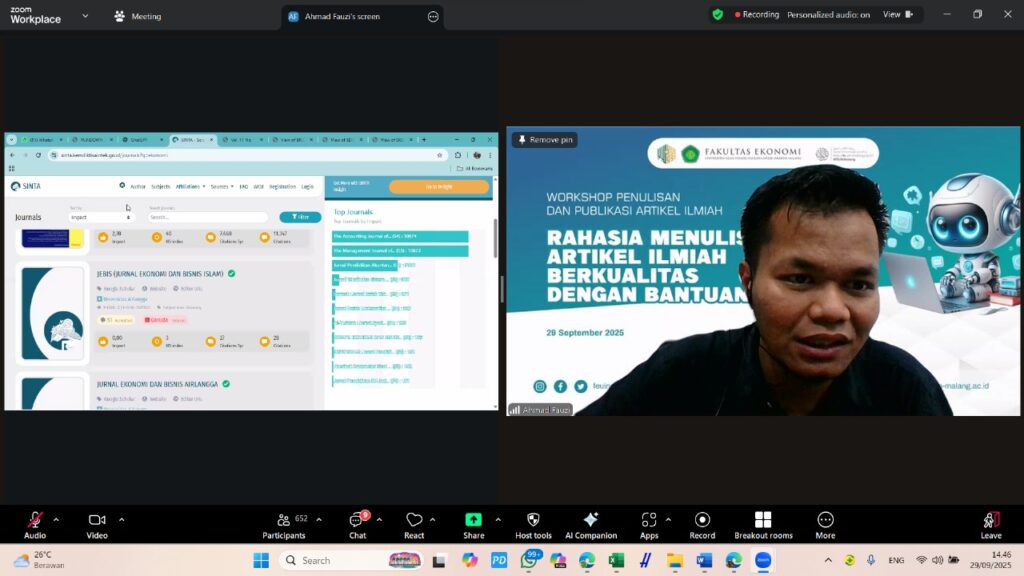Switch to the Meeting tab
Viewport: 1024px width, 576px height.
coord(138,16)
